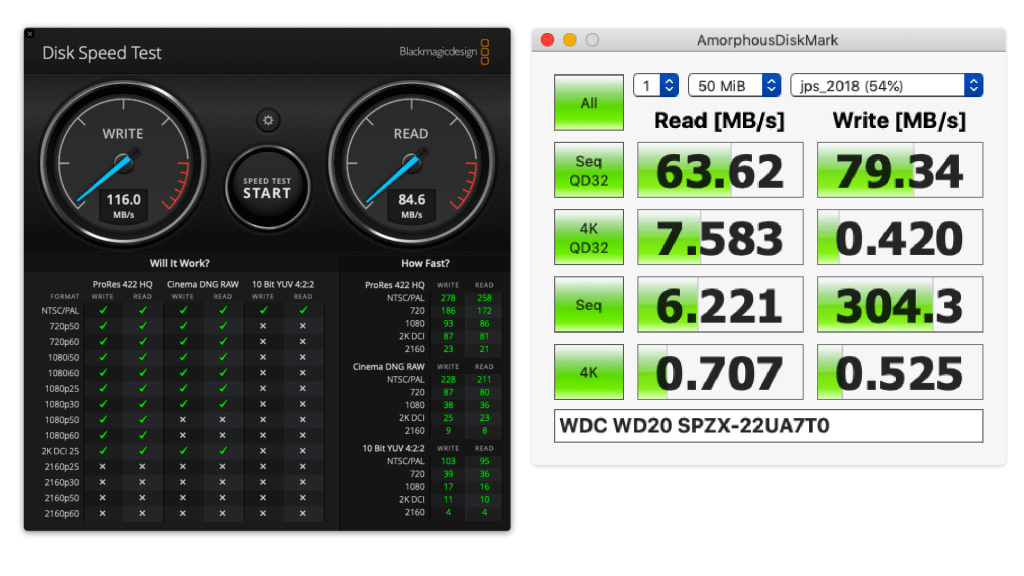Viewport: 1024px width, 576px height.
Task: Click 1080p50 ProRes write checkmark
Action: [103, 420]
